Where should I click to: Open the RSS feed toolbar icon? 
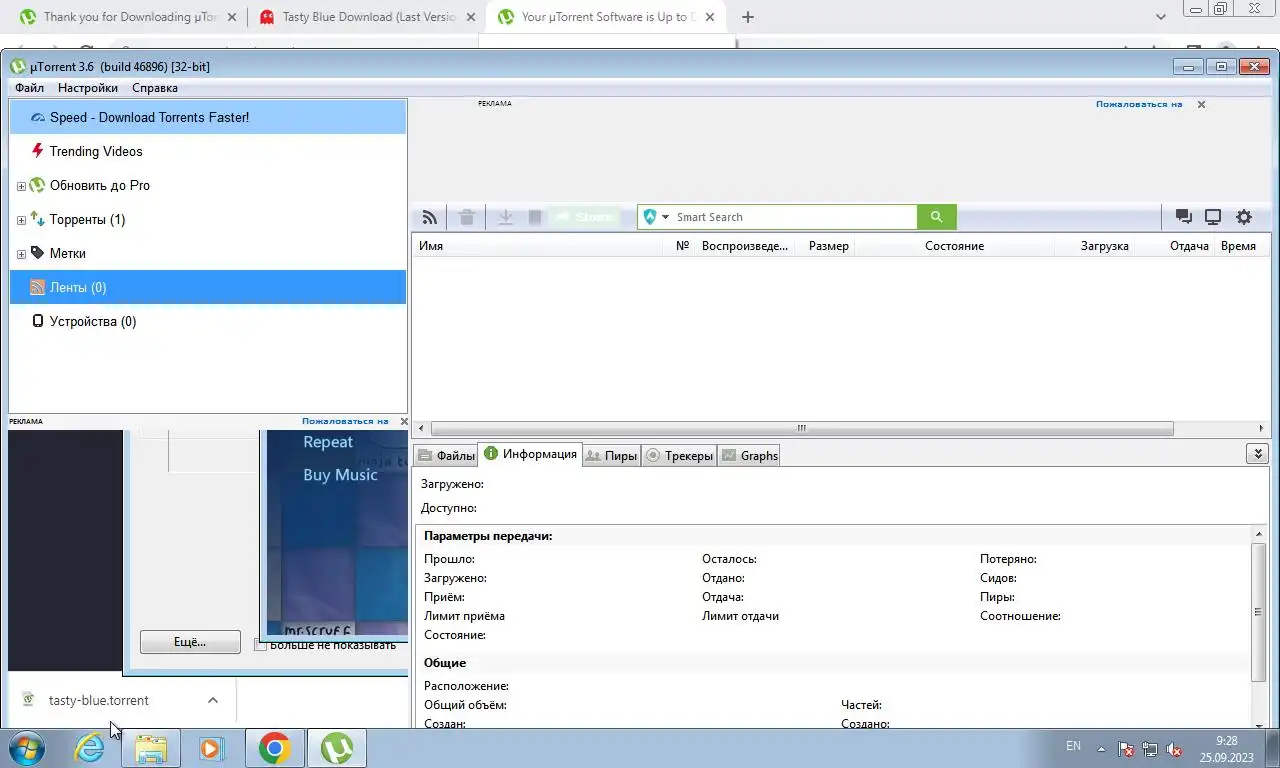coord(430,217)
